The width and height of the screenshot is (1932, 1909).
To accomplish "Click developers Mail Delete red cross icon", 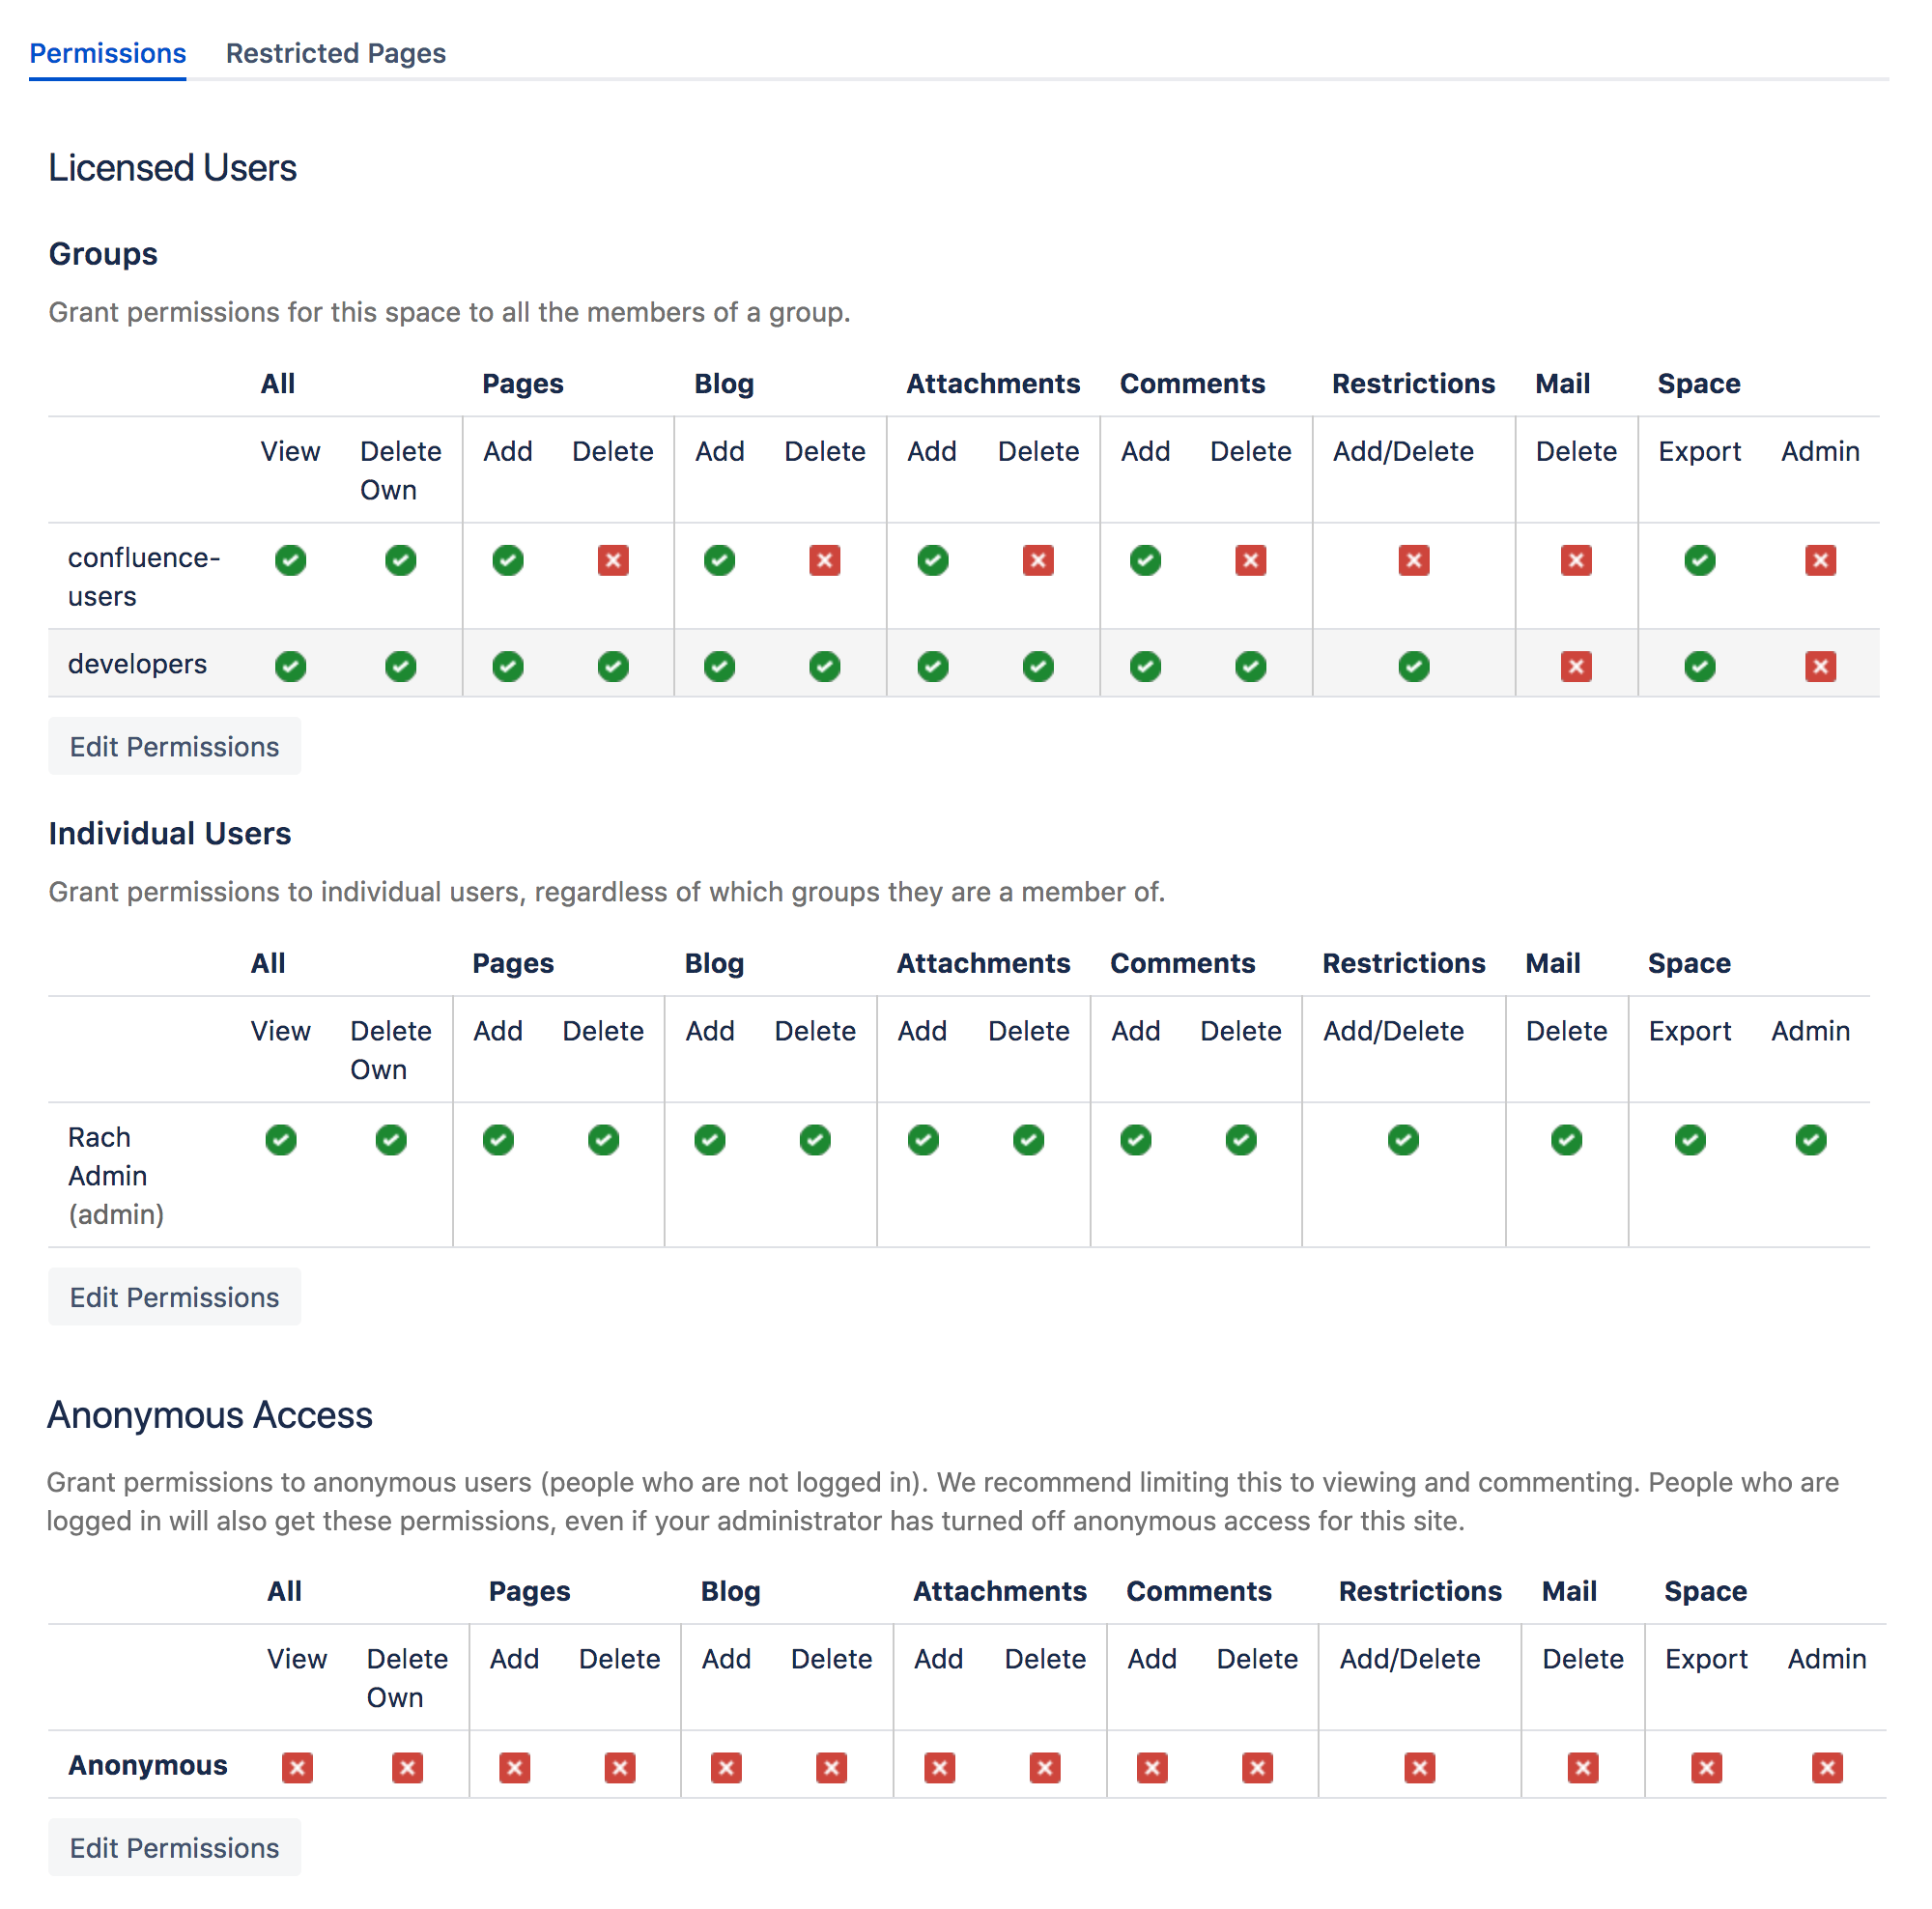I will click(1576, 666).
